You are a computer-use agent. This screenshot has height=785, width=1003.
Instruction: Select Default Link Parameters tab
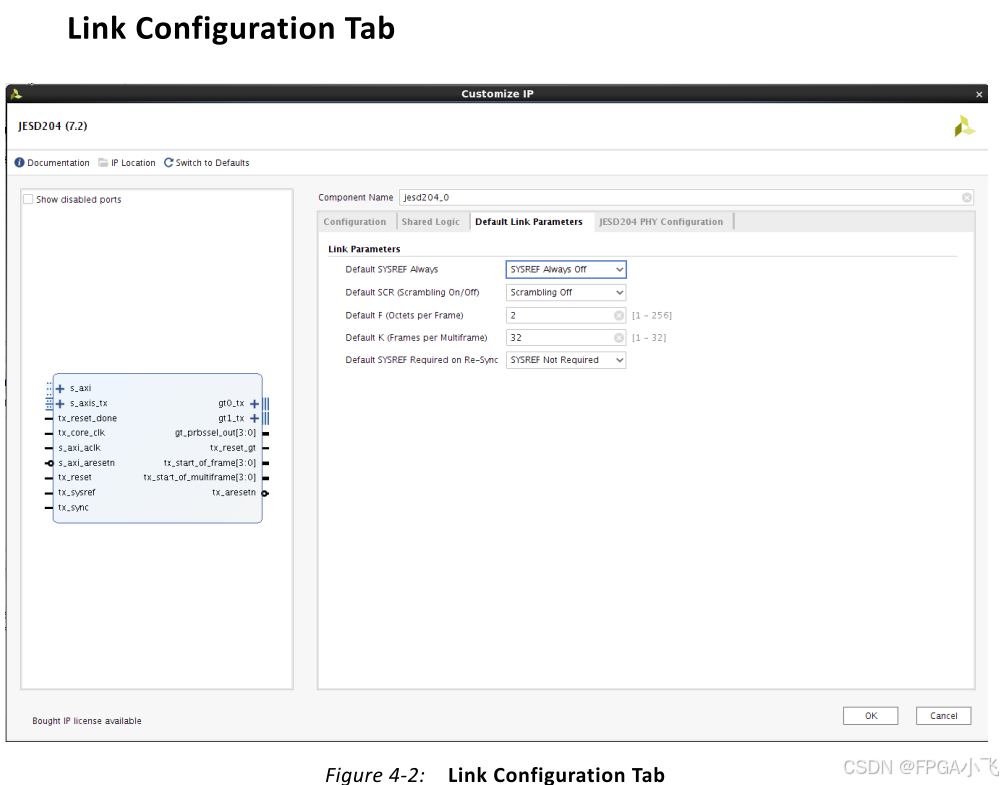[529, 222]
